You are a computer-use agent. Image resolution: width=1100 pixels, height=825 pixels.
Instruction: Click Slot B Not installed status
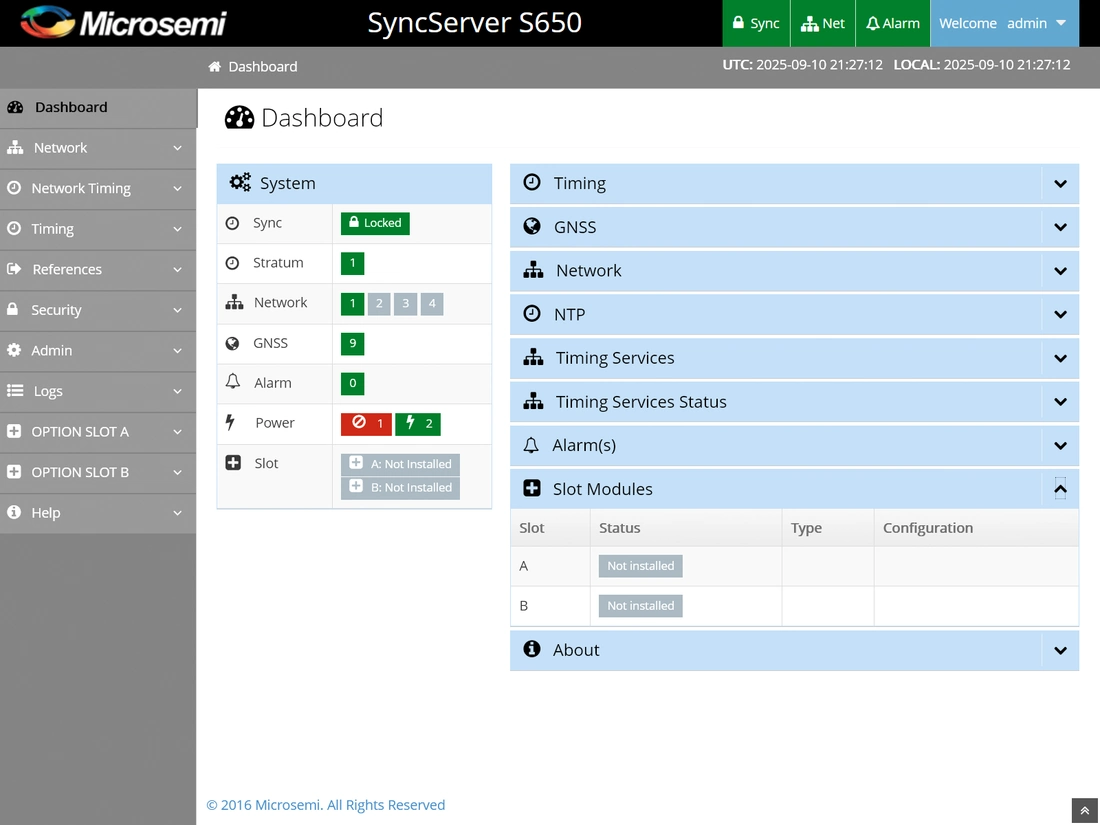click(640, 606)
